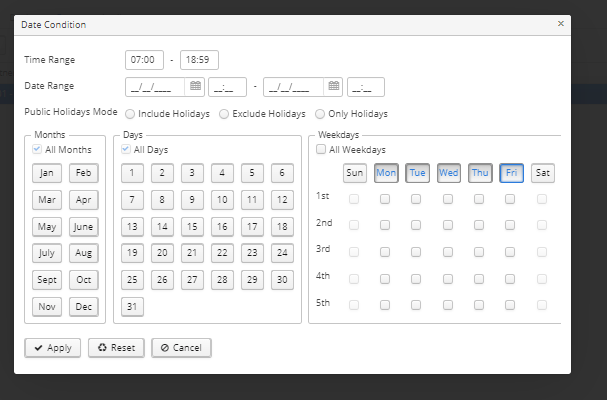Open the end date calendar picker
607x400 pixels.
[x=333, y=86]
